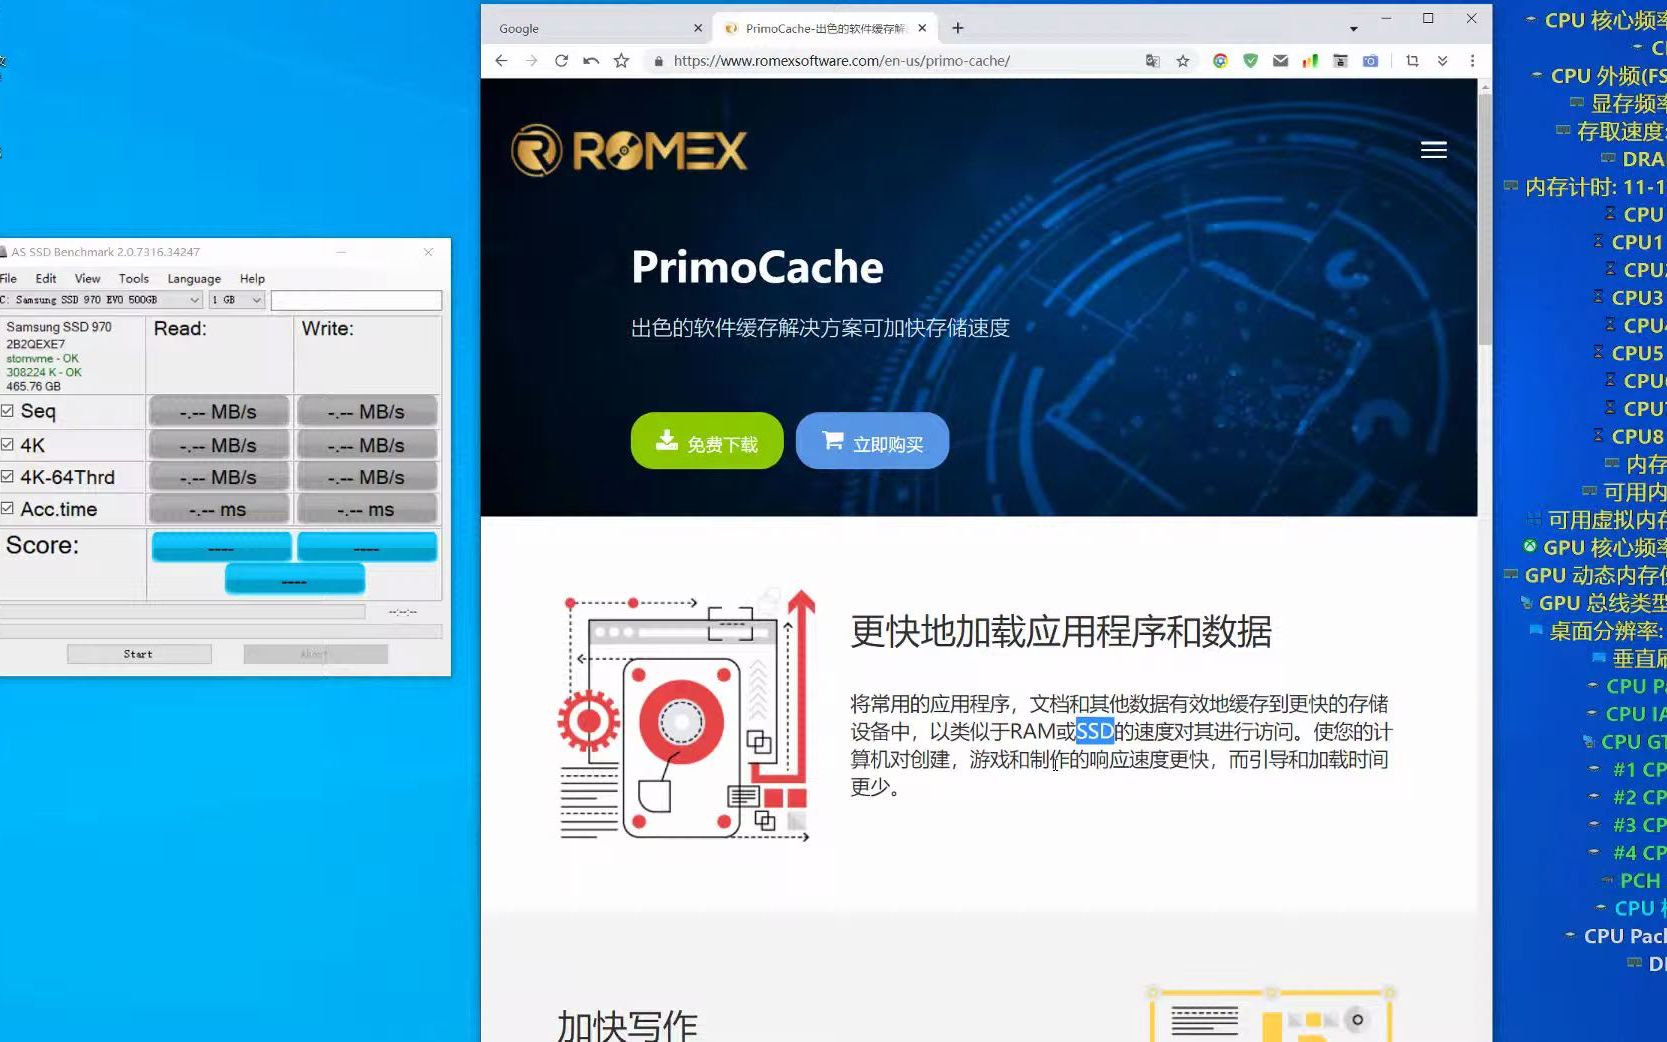Click the AdGuard shield extension icon
This screenshot has height=1042, width=1667.
tap(1251, 61)
